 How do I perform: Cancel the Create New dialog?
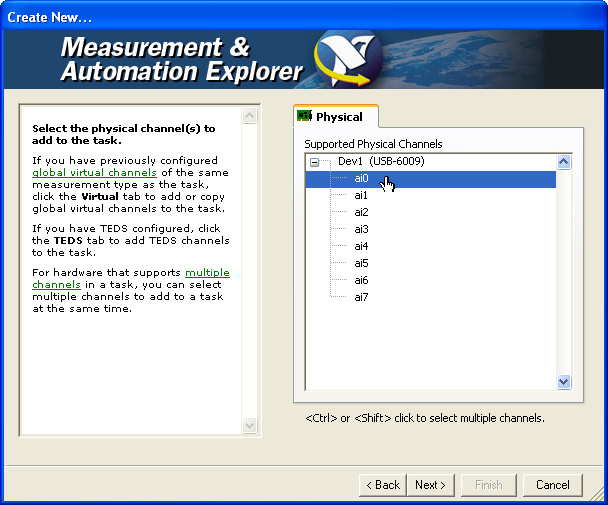[553, 485]
